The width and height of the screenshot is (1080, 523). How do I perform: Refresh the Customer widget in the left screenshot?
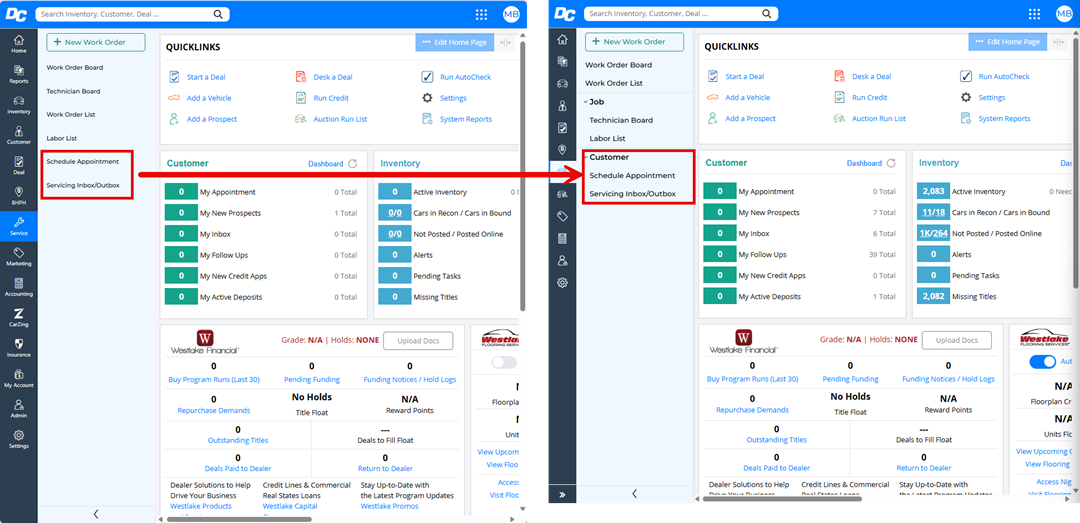353,163
